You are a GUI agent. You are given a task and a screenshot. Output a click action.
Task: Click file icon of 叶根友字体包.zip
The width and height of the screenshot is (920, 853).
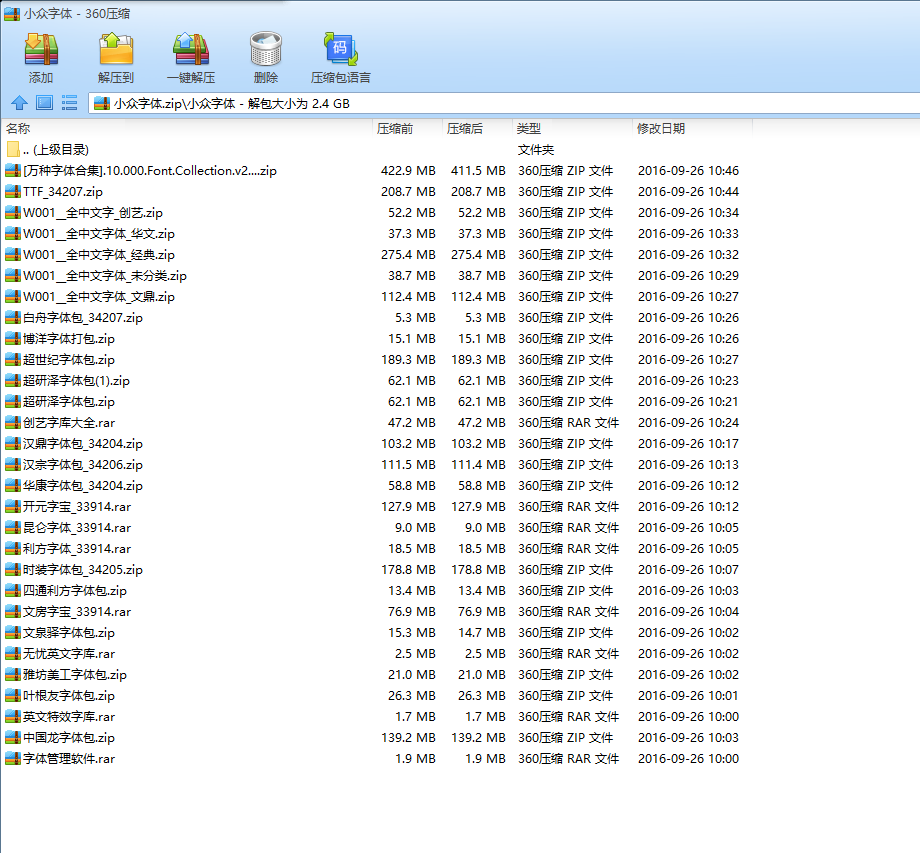point(13,696)
